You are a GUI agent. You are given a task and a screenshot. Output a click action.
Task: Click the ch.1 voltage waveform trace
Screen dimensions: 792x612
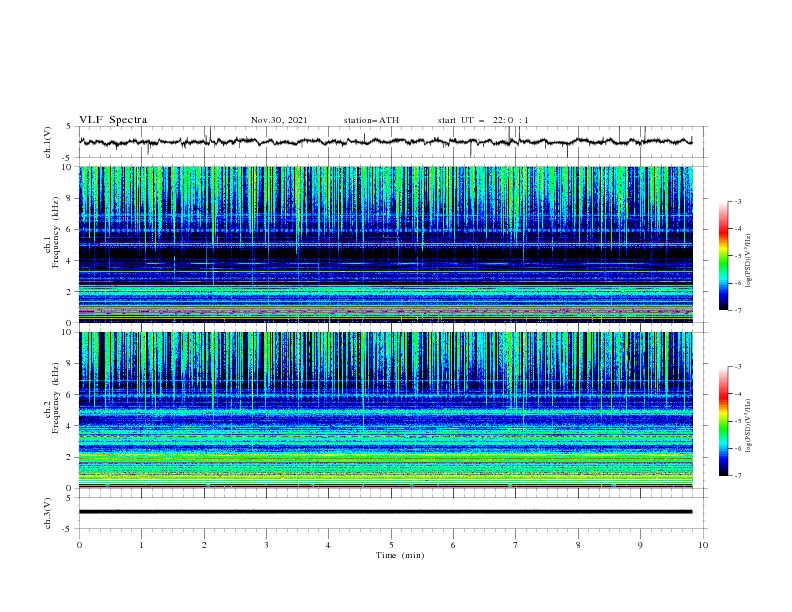pos(386,142)
